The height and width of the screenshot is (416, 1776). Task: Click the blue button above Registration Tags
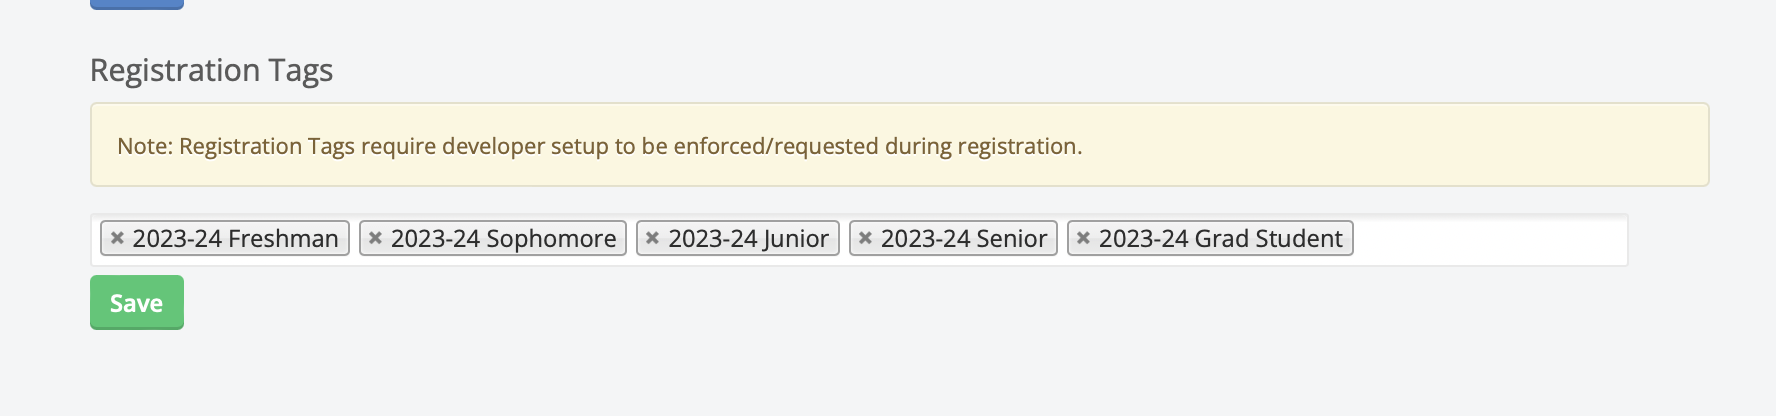click(x=136, y=4)
